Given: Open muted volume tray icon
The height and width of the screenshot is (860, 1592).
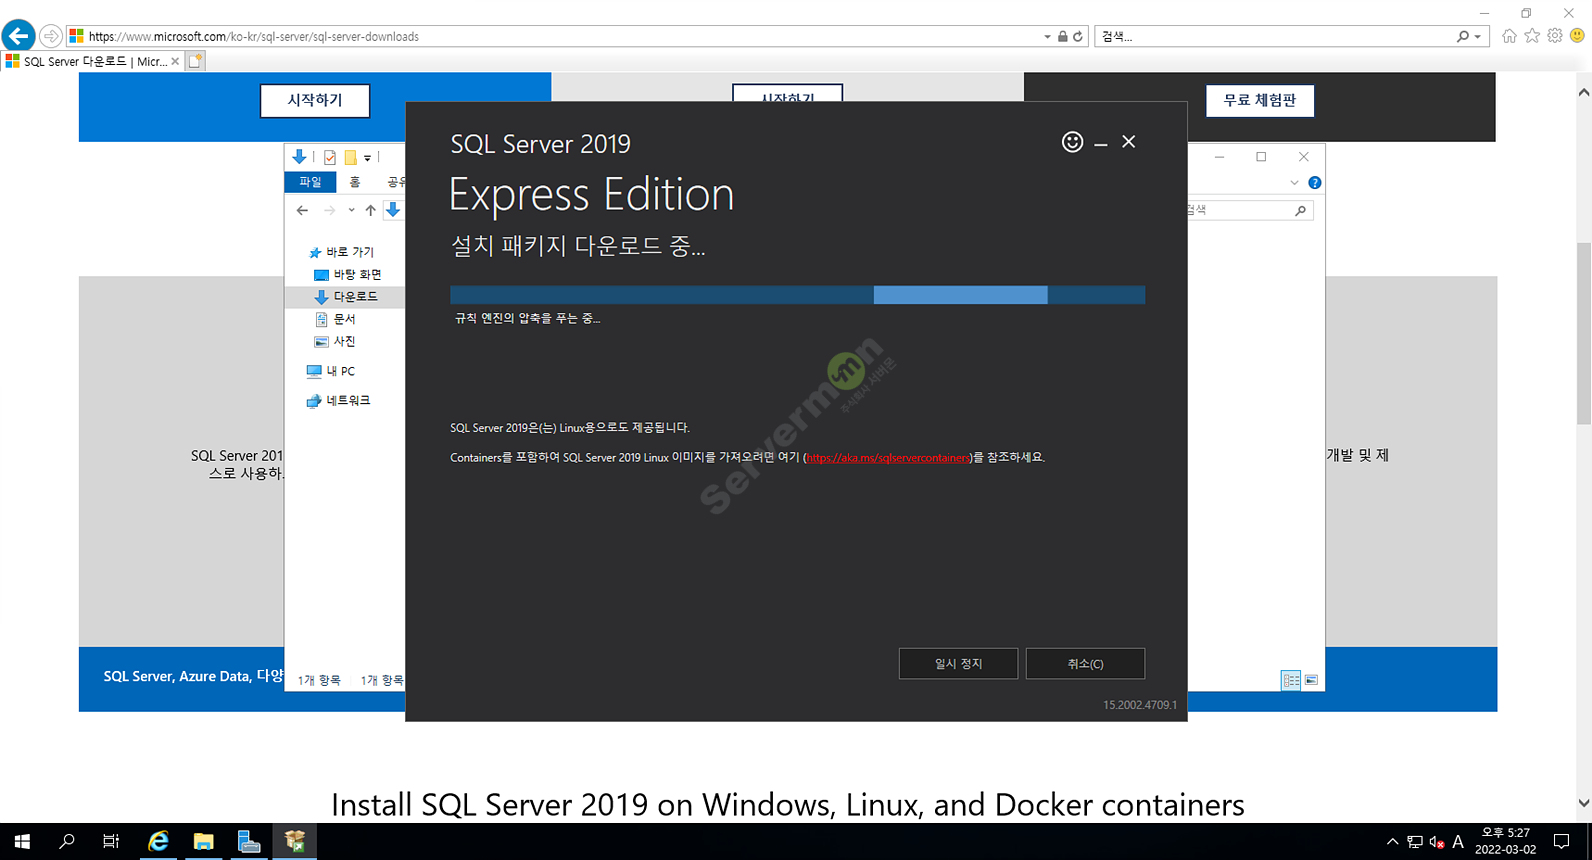Looking at the screenshot, I should (1437, 842).
